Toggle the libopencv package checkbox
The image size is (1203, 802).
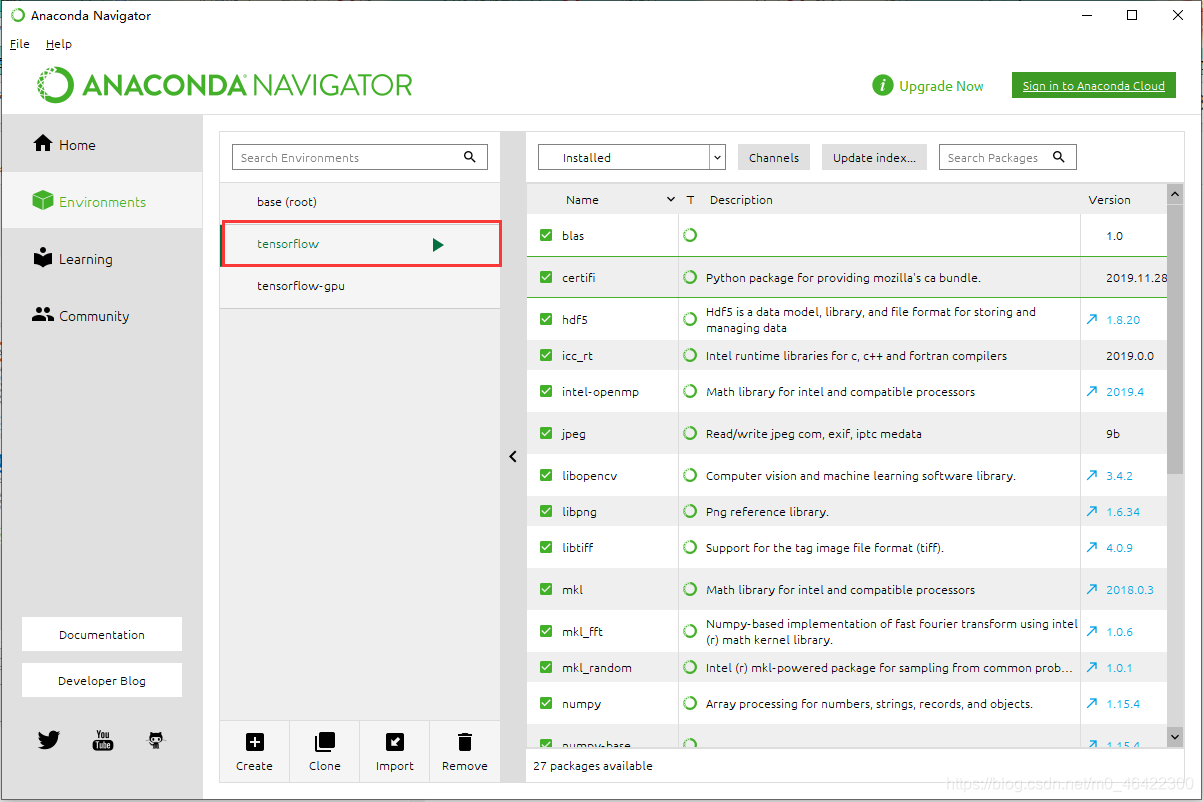click(546, 475)
